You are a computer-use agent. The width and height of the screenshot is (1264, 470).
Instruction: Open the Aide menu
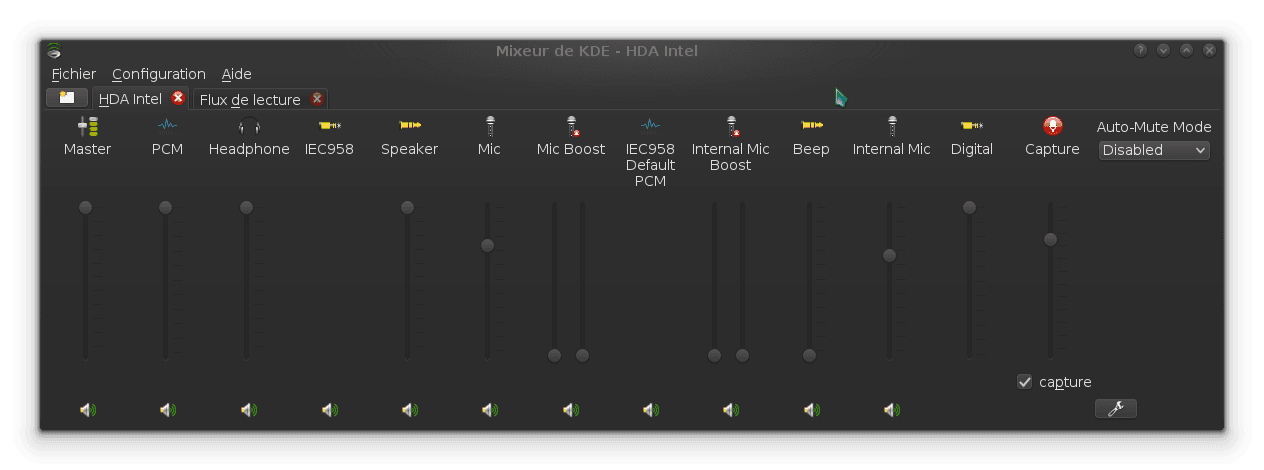click(x=237, y=74)
